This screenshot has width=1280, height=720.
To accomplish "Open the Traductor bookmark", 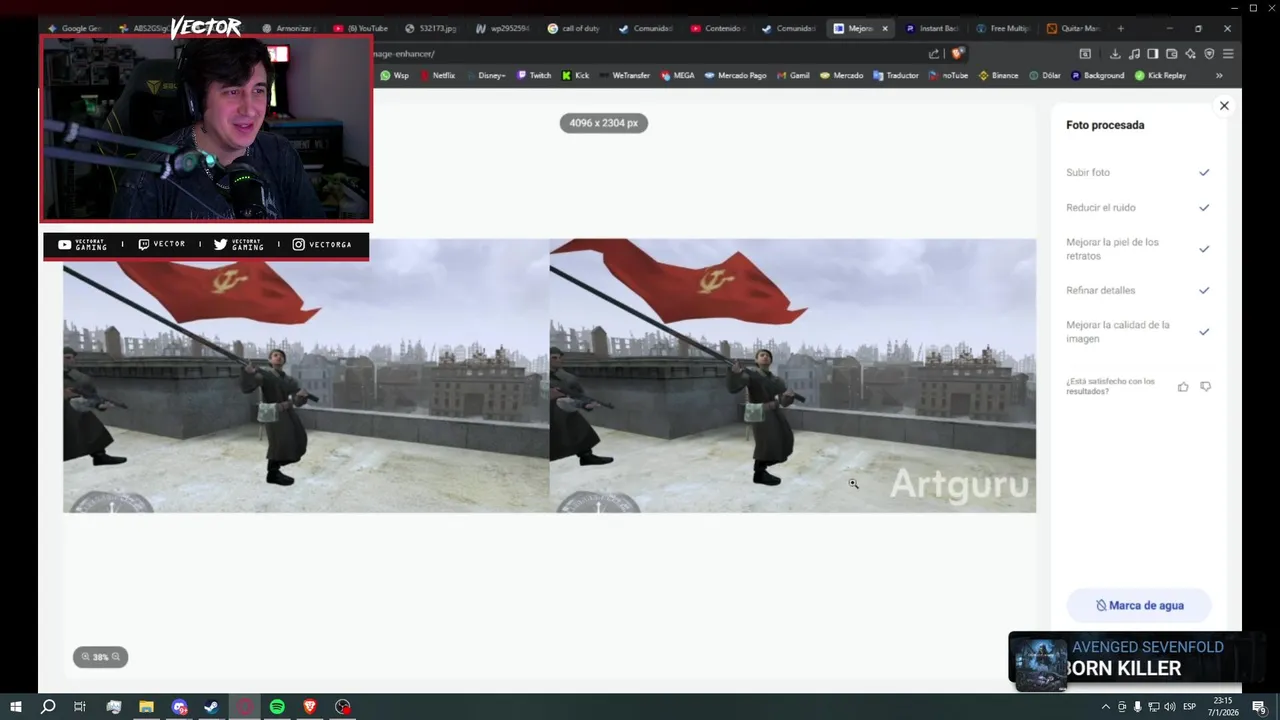I will [896, 76].
